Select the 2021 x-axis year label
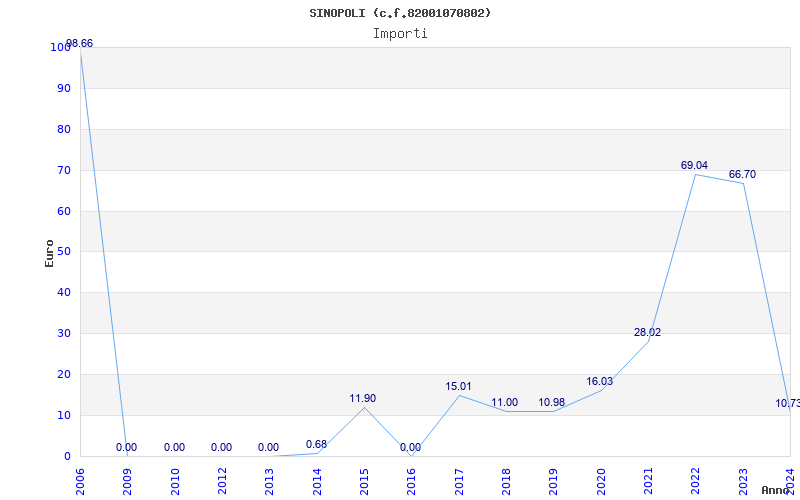 coord(648,482)
